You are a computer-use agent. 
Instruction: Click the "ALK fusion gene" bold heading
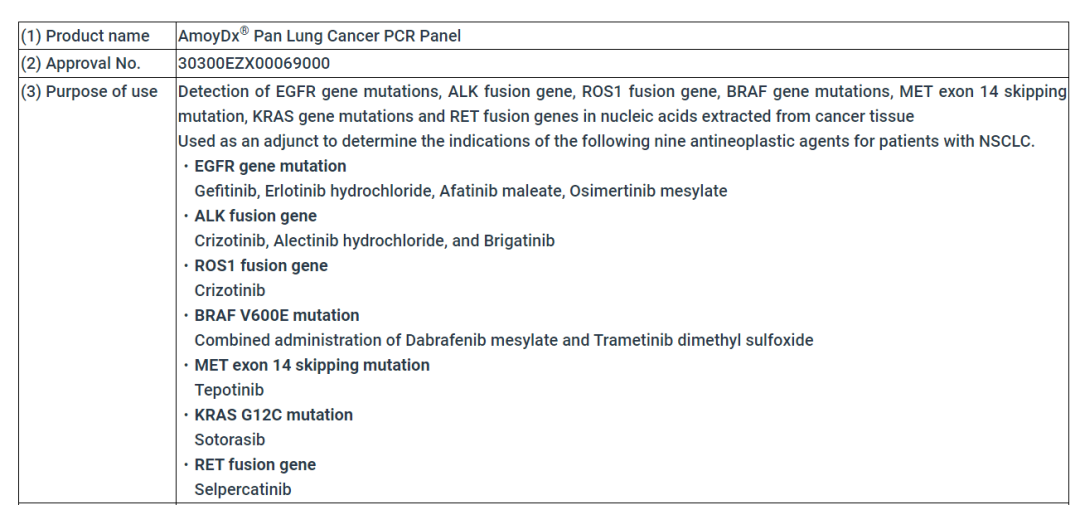click(x=255, y=216)
